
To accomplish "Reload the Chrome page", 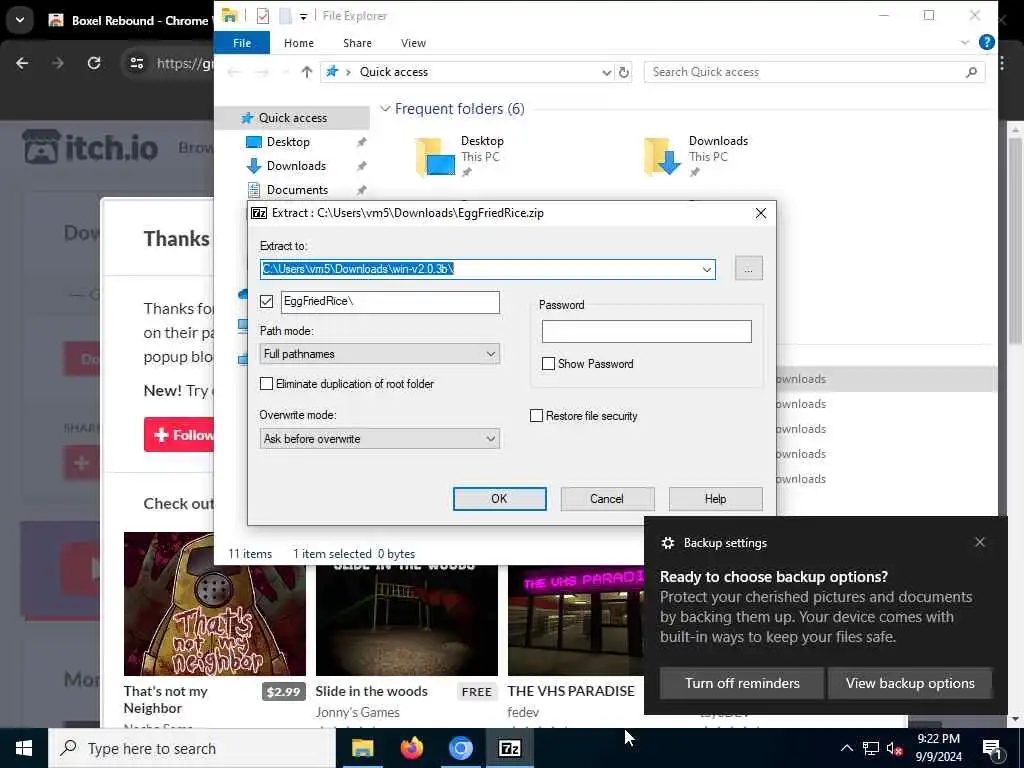I will tap(94, 63).
